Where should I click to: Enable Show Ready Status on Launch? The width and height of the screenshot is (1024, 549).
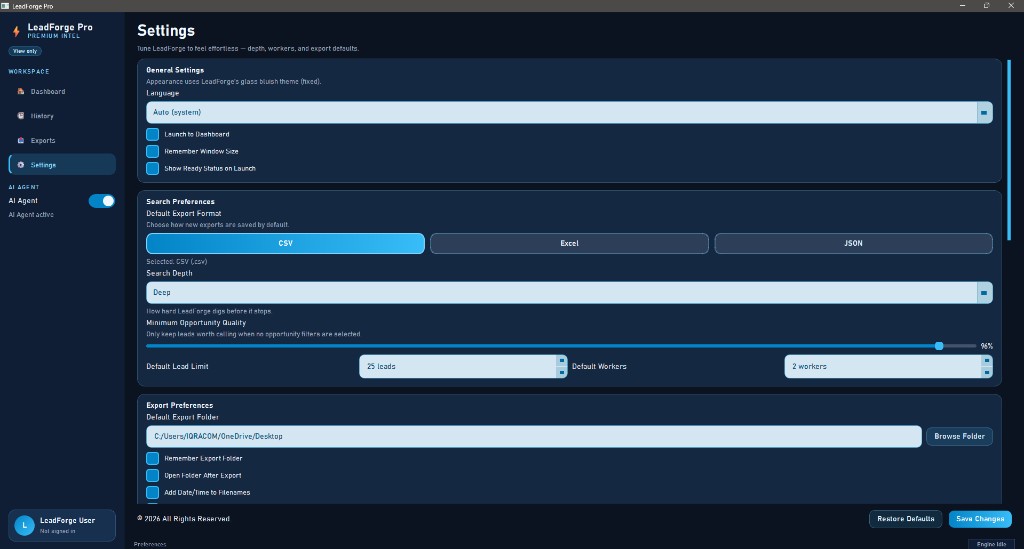tap(152, 168)
